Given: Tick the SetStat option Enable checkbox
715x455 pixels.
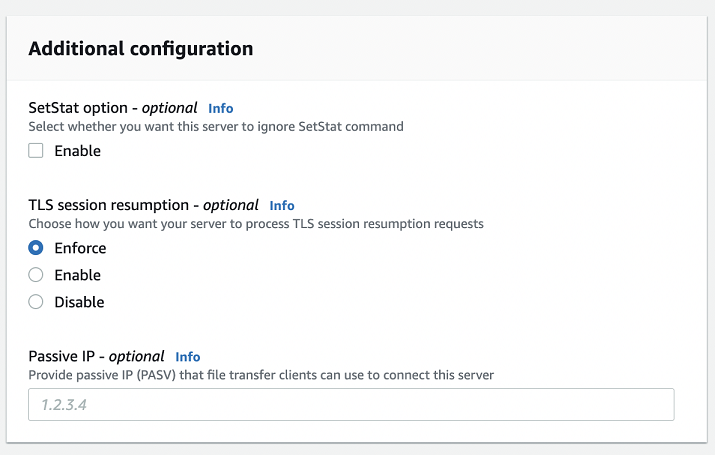Looking at the screenshot, I should point(36,151).
